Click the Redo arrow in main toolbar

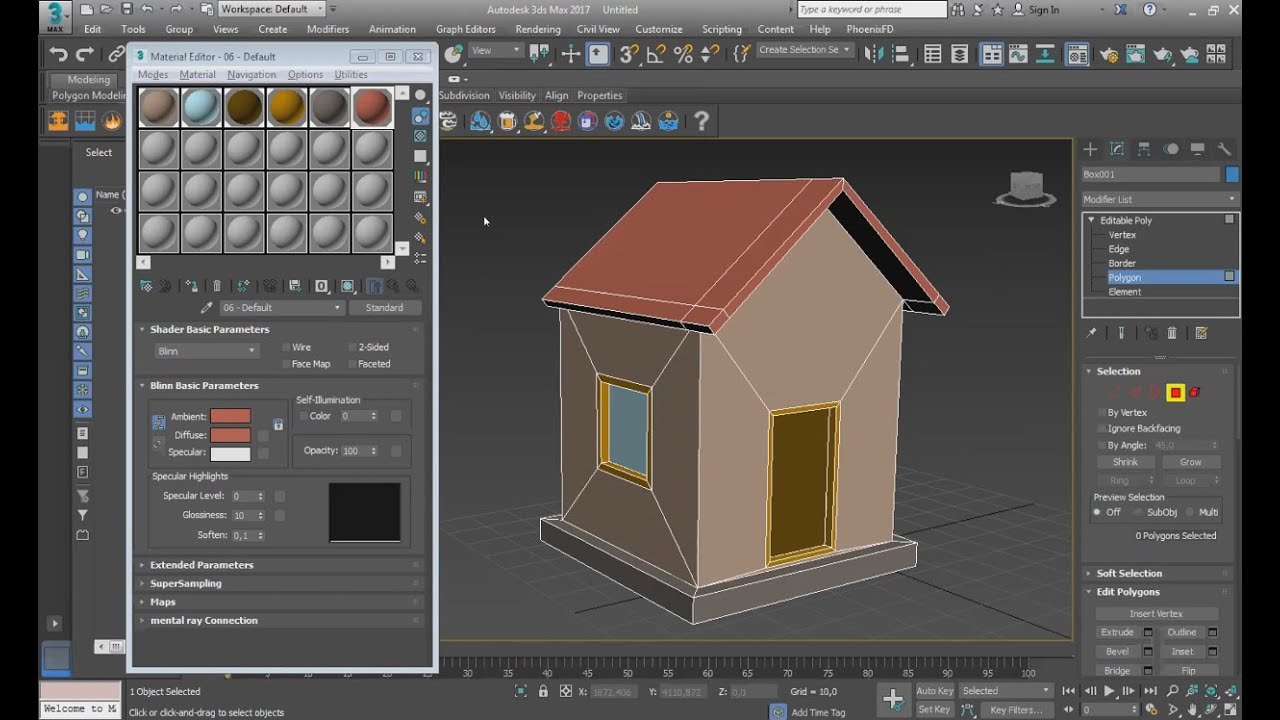tap(87, 55)
